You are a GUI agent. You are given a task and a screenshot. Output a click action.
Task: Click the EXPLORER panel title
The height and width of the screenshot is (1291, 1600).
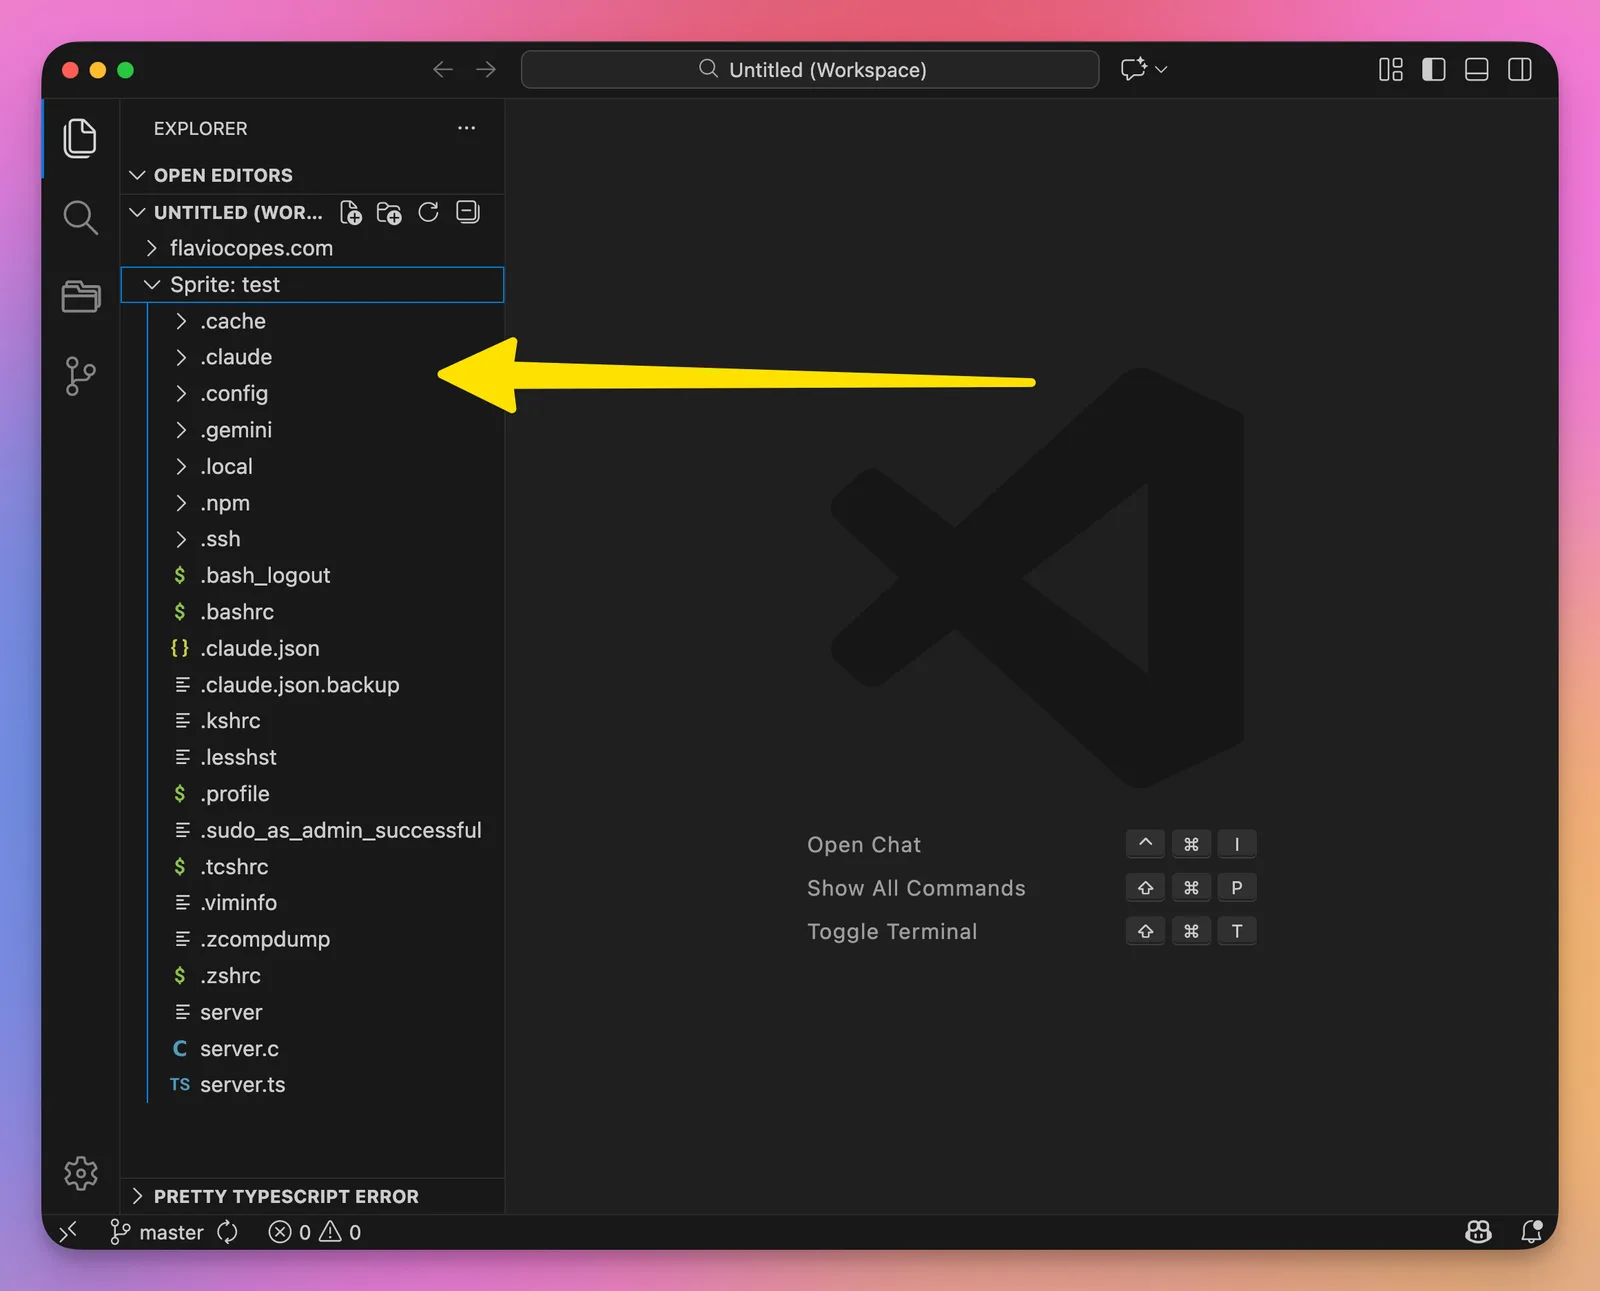point(200,128)
